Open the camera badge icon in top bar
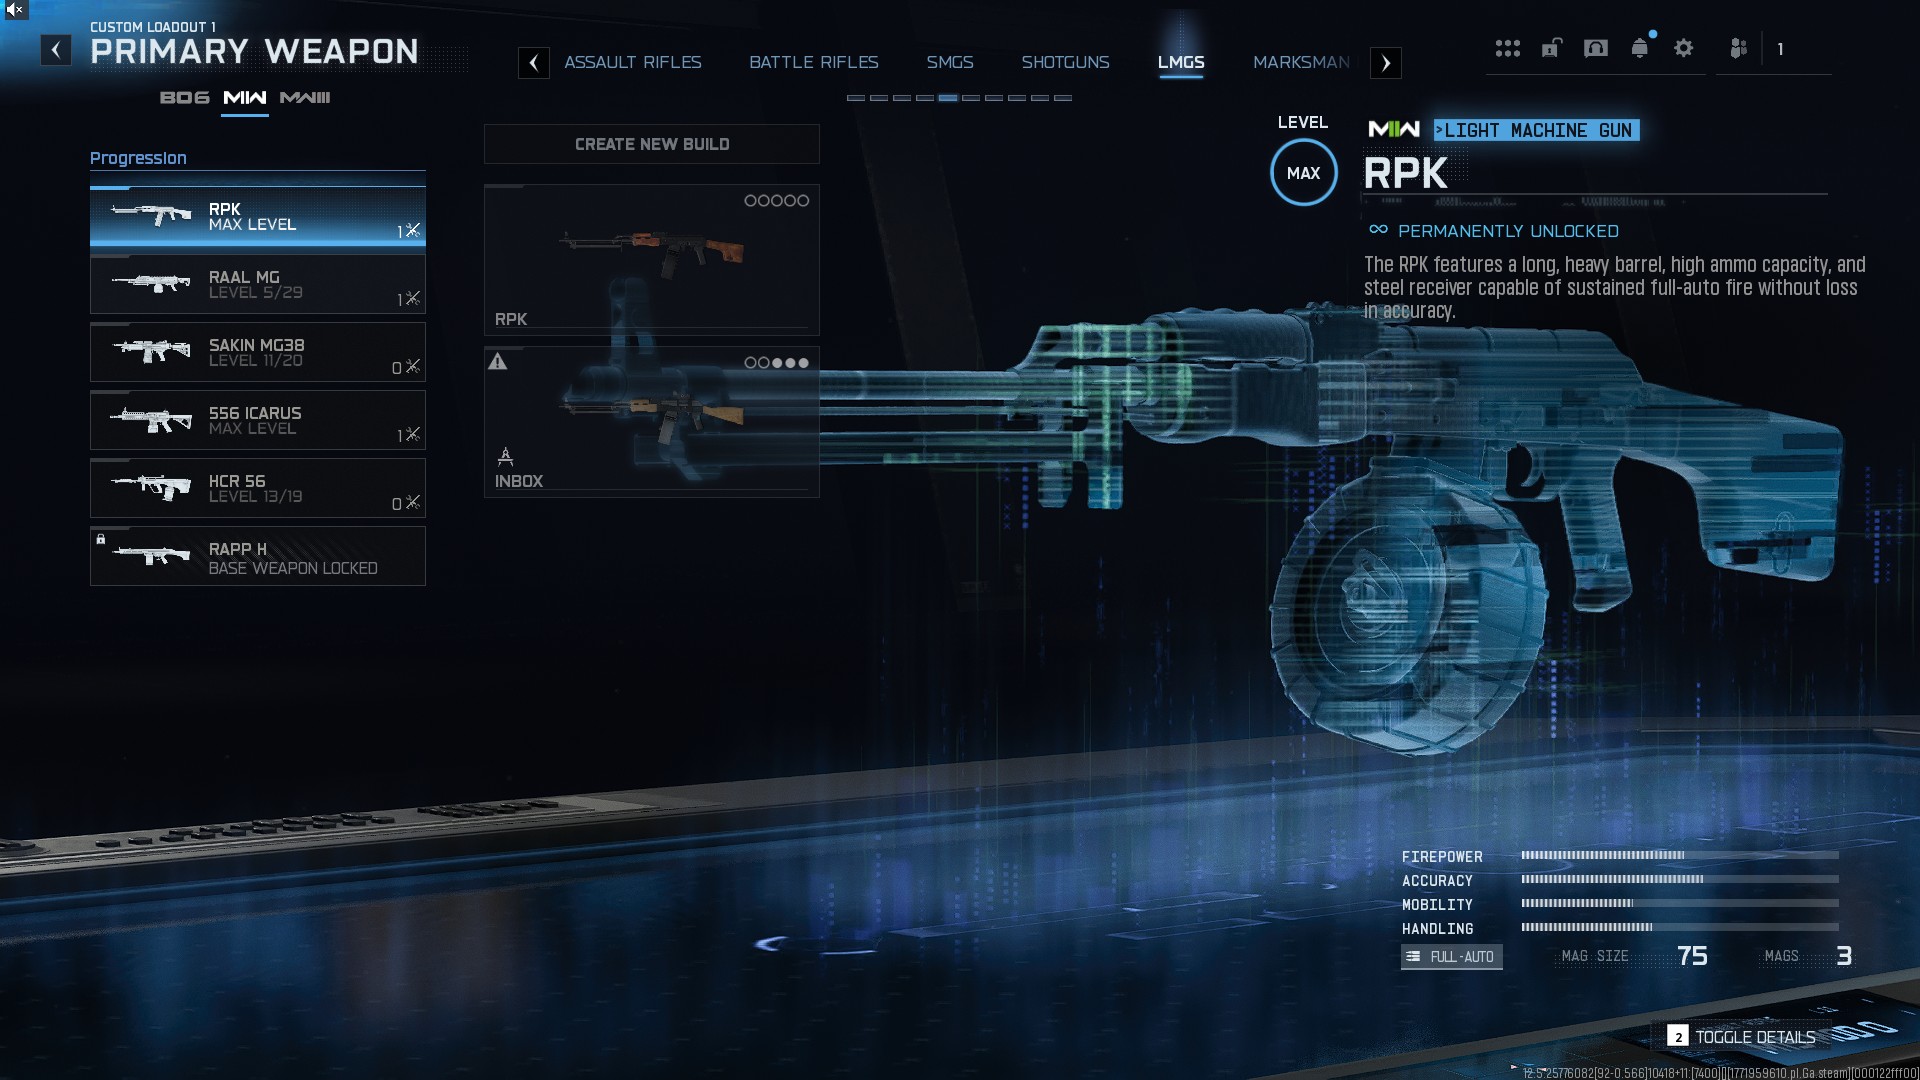This screenshot has width=1920, height=1080. coord(1596,48)
